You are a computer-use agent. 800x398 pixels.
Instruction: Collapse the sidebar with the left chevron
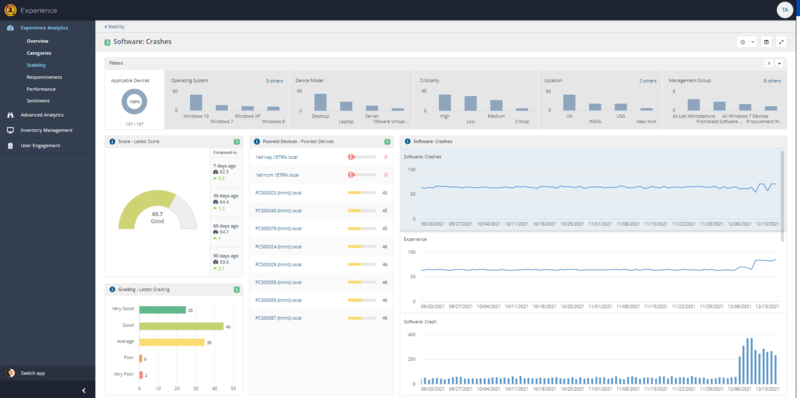(x=84, y=390)
